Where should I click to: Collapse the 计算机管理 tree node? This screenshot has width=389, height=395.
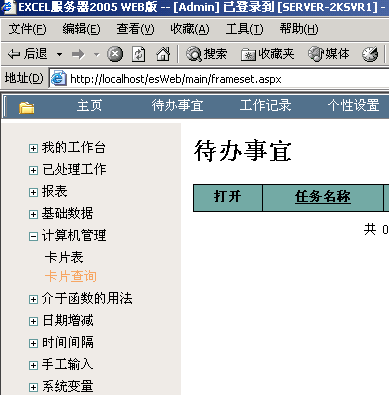click(x=33, y=236)
